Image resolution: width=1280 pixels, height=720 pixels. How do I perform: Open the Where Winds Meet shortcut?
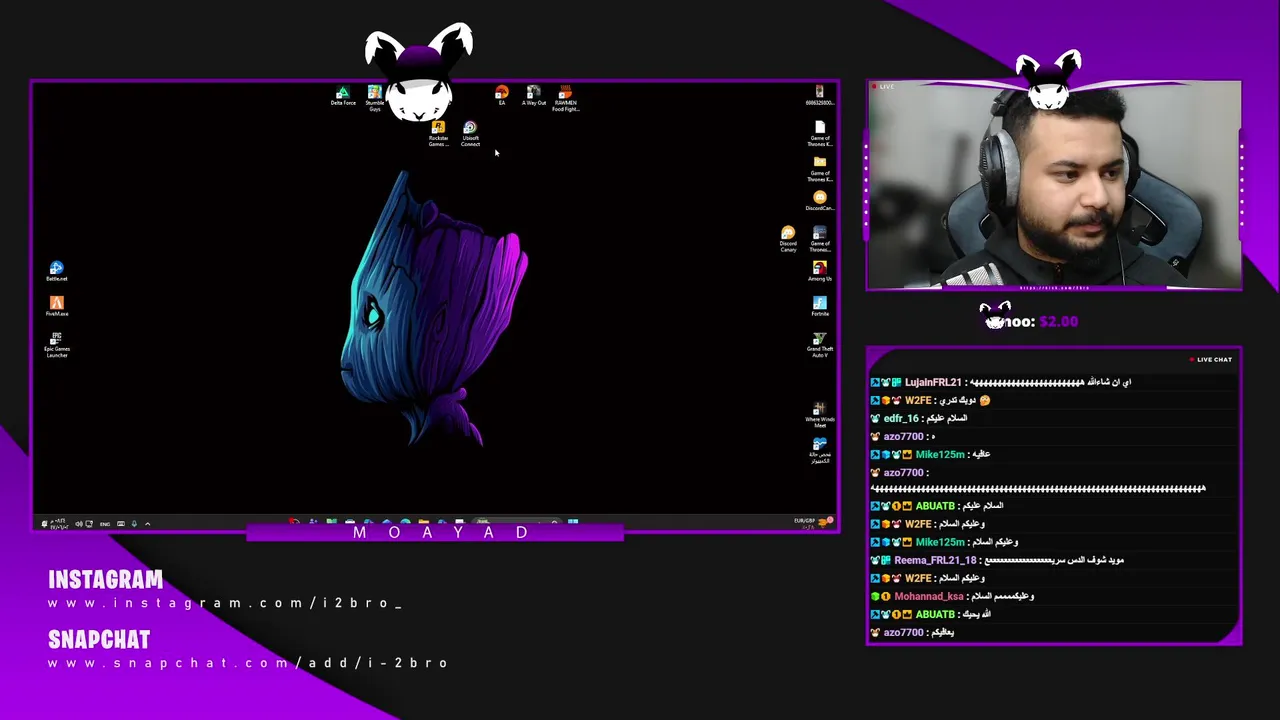820,414
